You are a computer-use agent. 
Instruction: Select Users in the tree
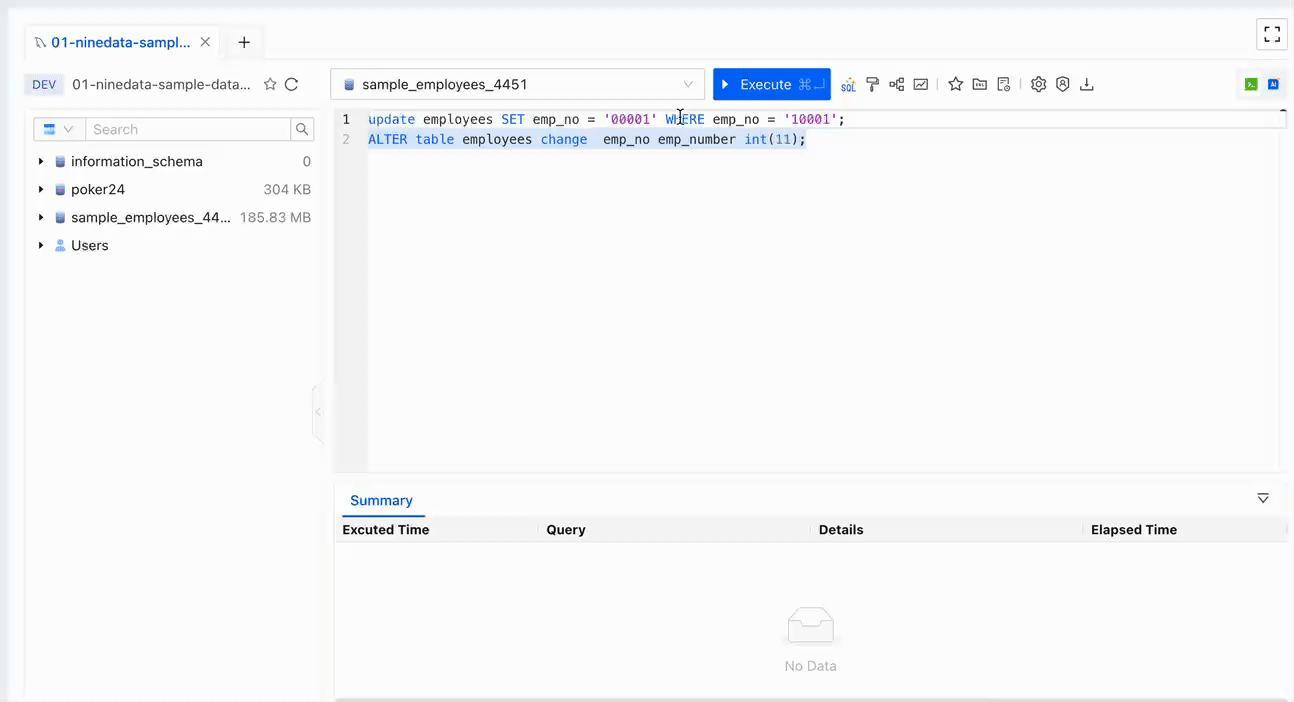(x=90, y=246)
